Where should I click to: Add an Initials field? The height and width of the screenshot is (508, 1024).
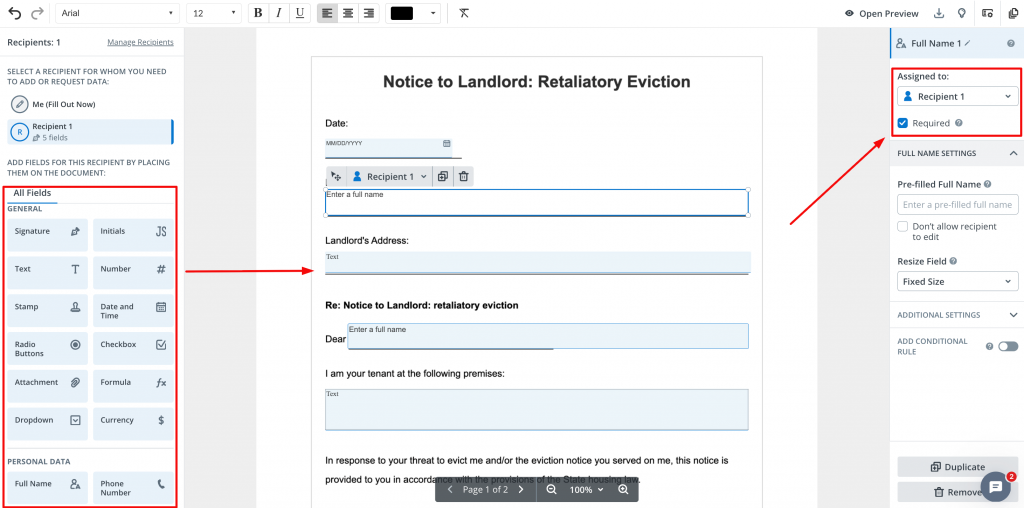click(133, 234)
